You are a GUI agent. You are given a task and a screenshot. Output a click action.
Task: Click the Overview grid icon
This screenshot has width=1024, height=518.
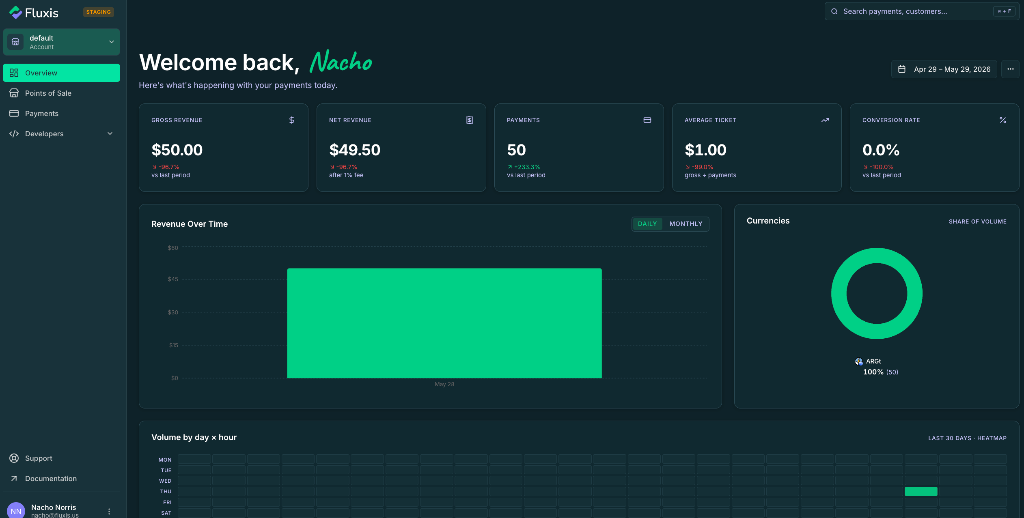(14, 73)
